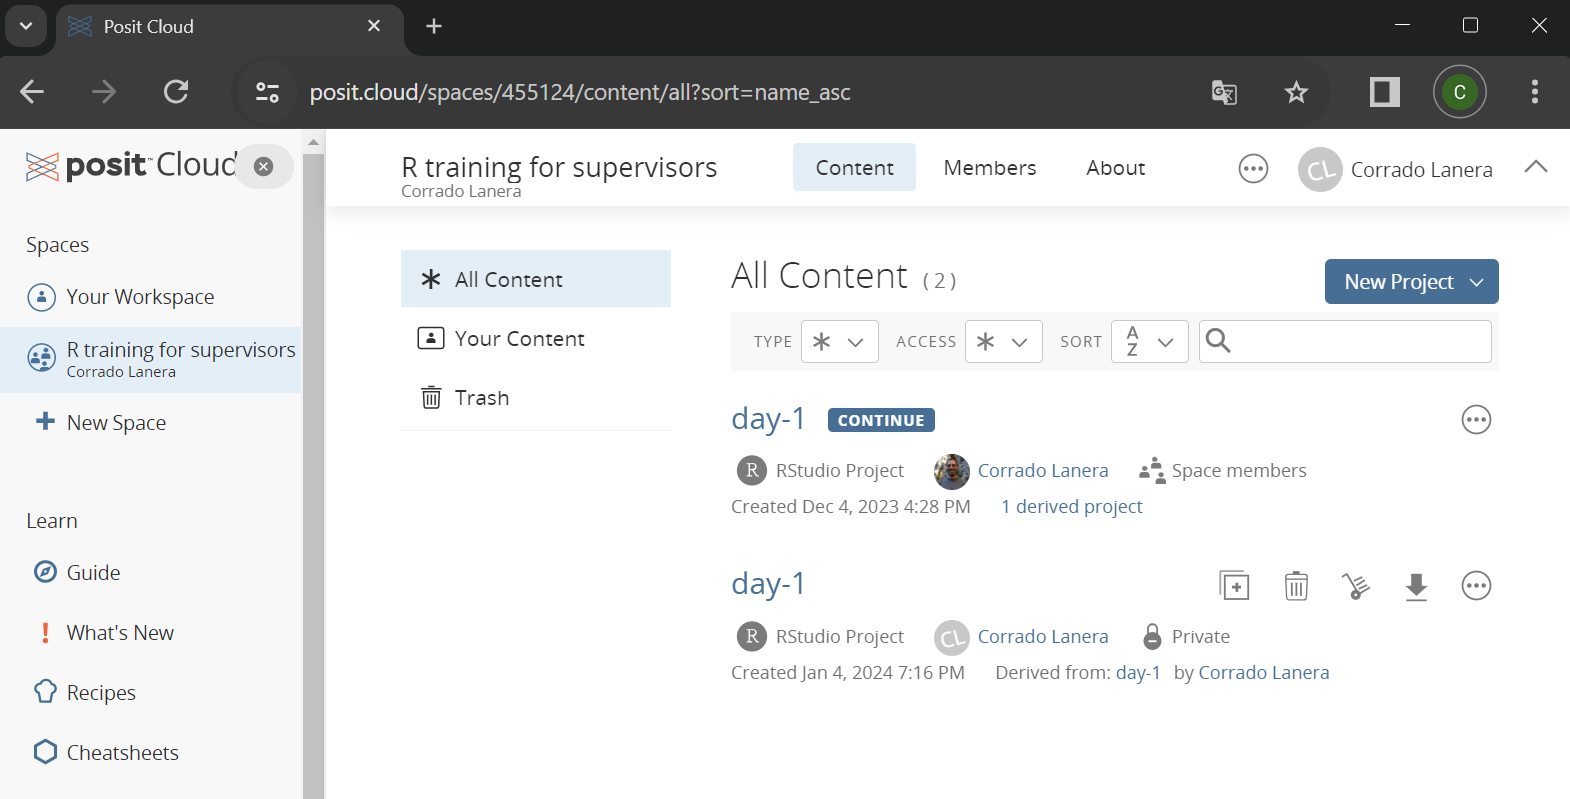Collapse the account menu chevron by Corrado Lanera
The width and height of the screenshot is (1570, 799).
(x=1535, y=167)
